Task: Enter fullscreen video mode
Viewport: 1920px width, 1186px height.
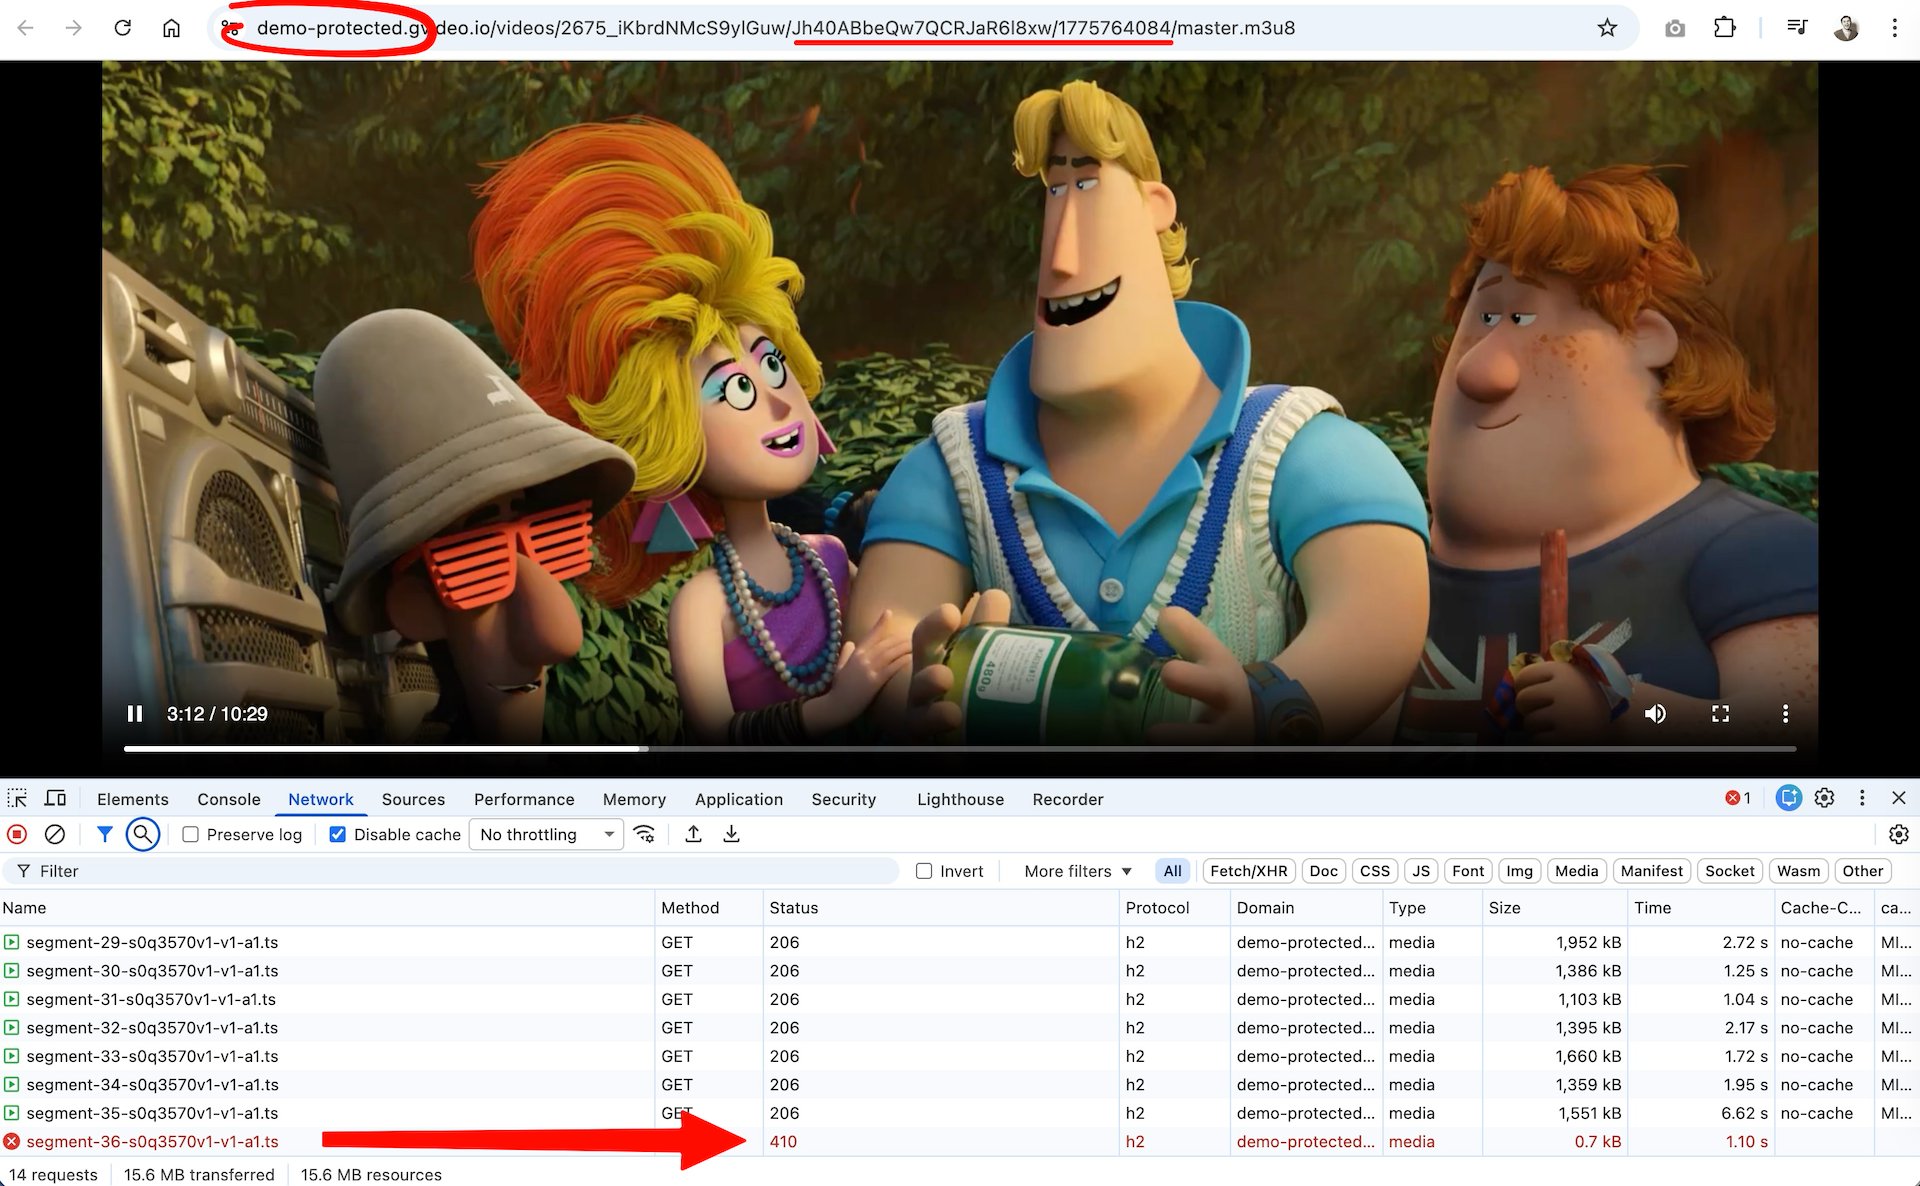Action: [x=1721, y=714]
